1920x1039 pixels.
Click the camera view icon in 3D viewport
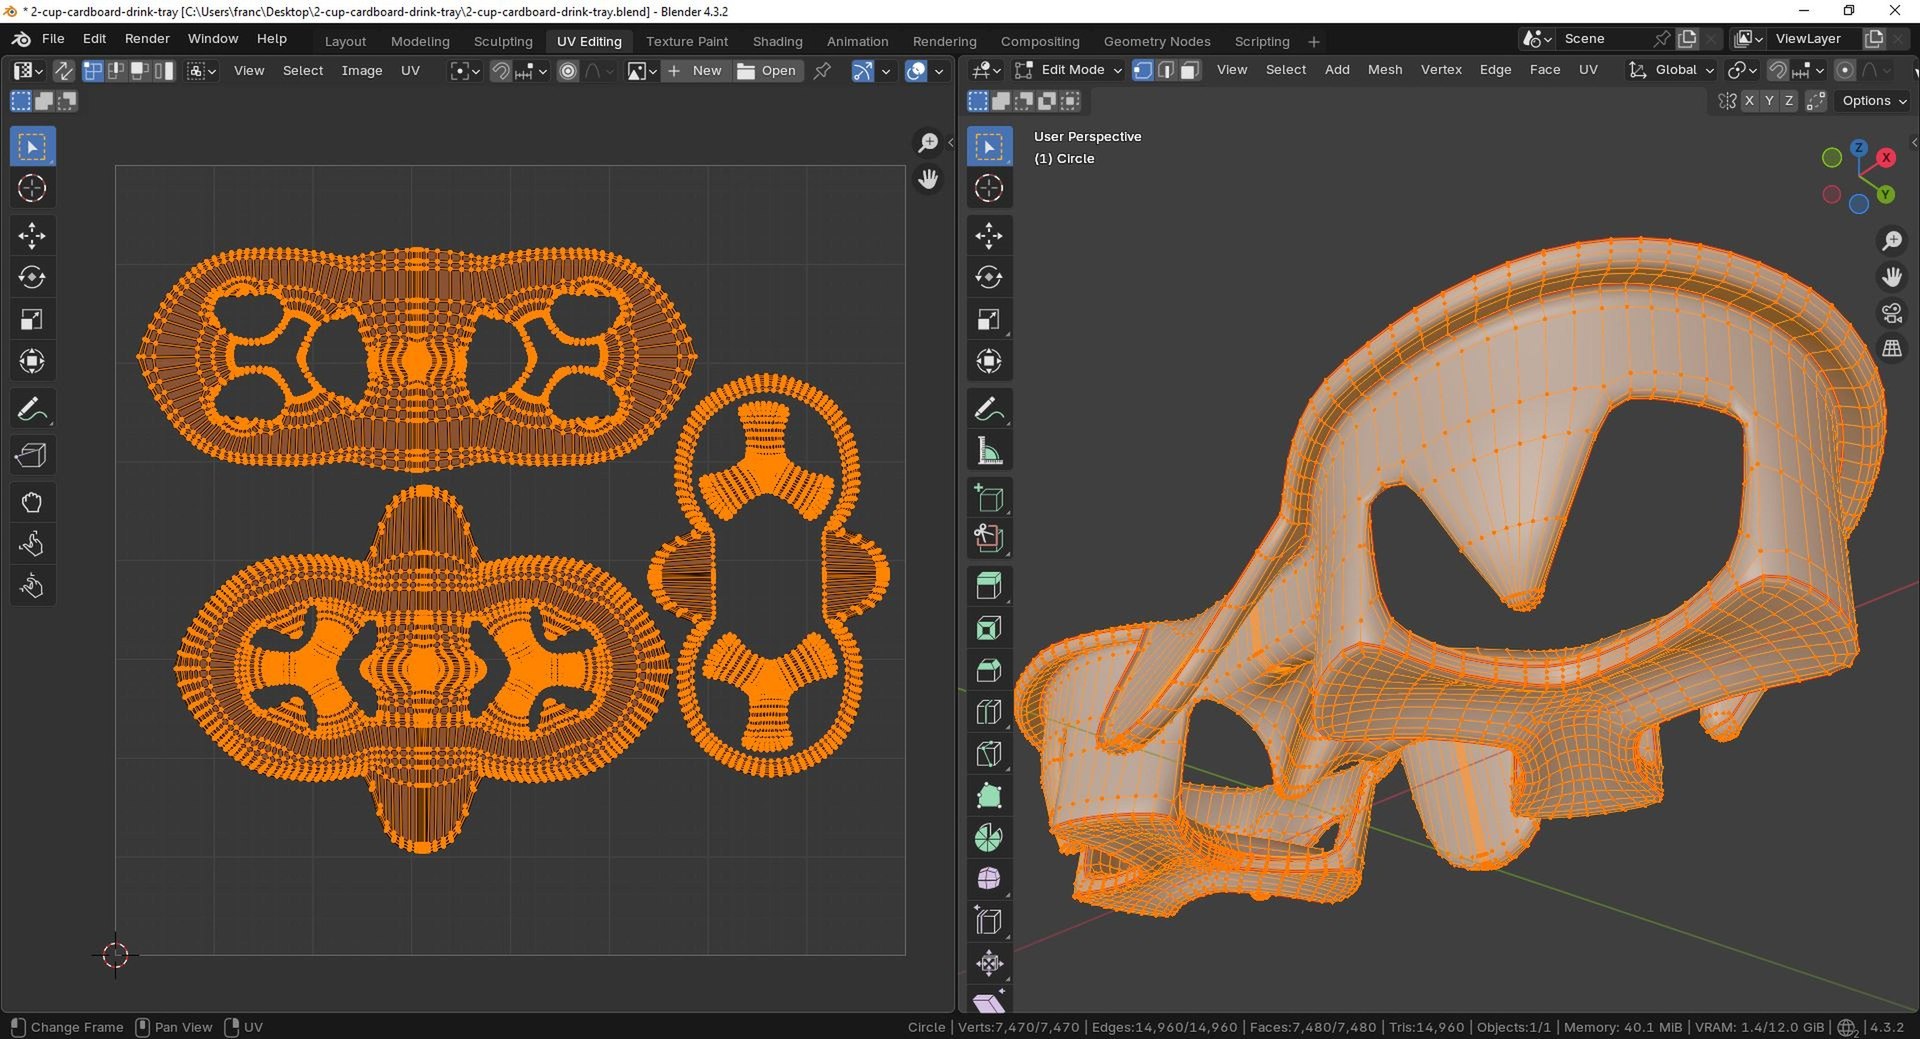click(1892, 313)
